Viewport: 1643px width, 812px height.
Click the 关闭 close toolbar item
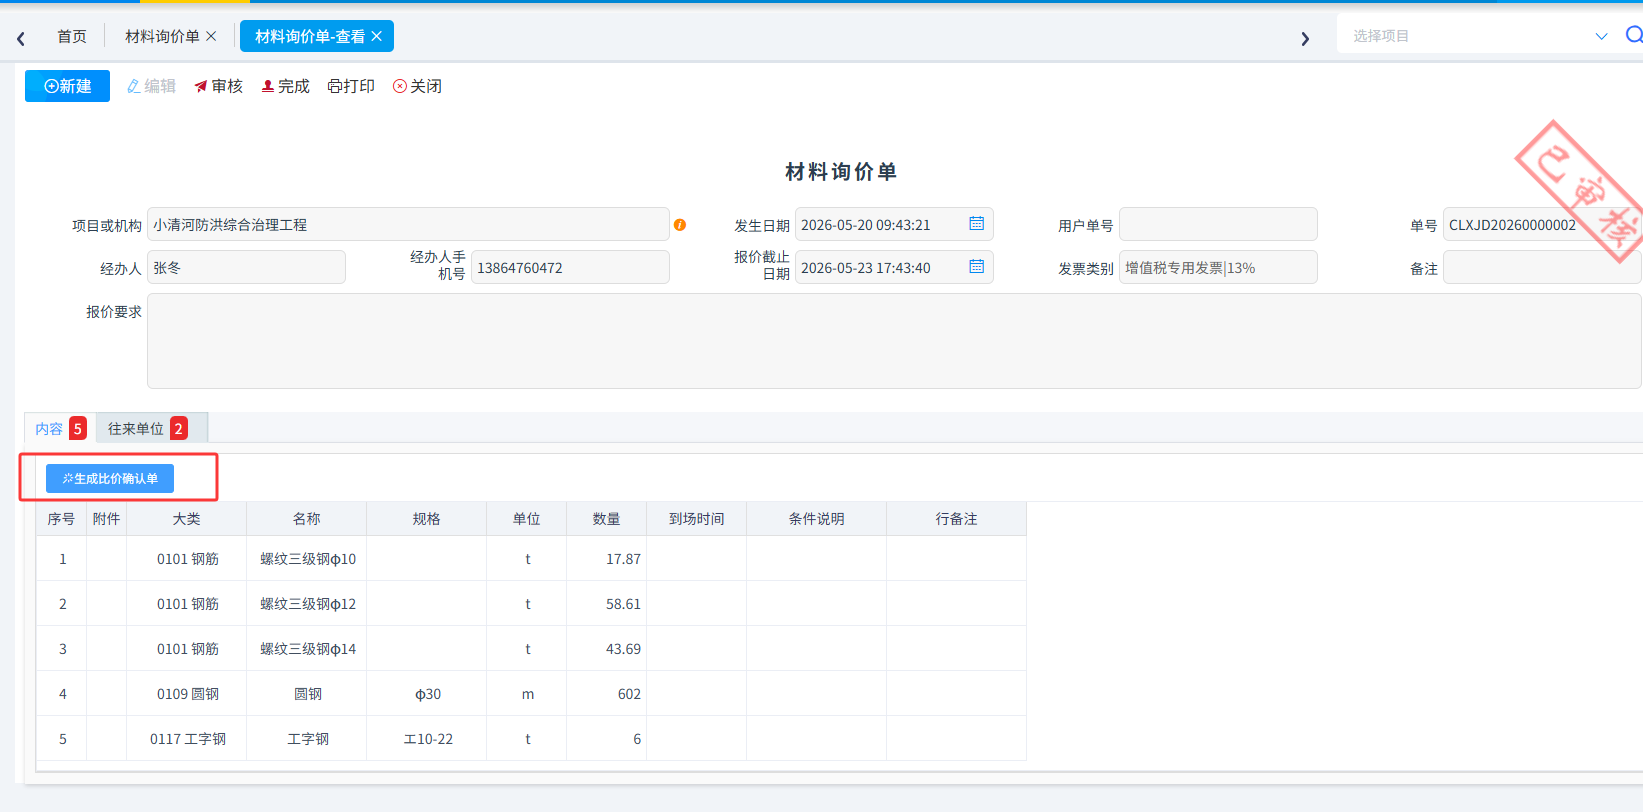(417, 86)
